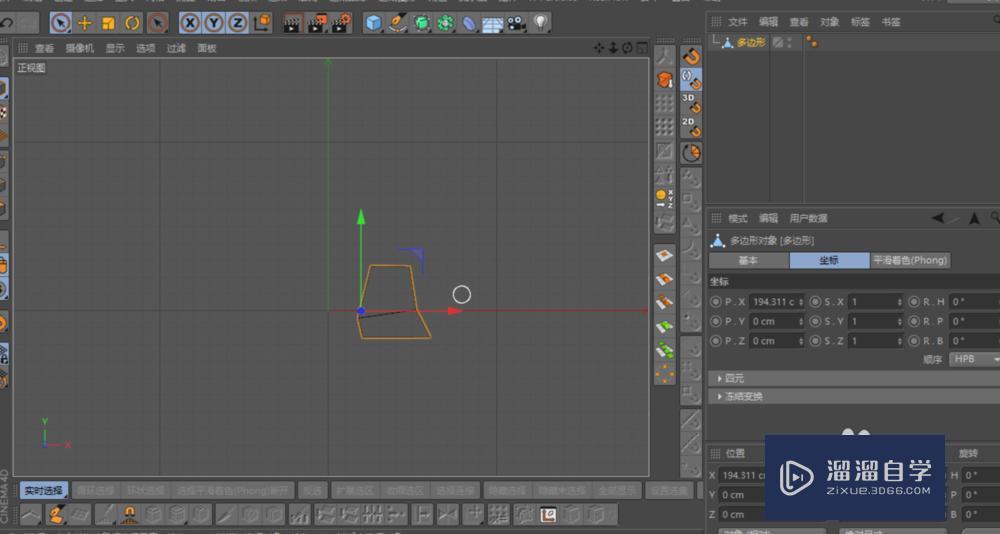
Task: Add a Cube primitive object
Action: pyautogui.click(x=373, y=24)
